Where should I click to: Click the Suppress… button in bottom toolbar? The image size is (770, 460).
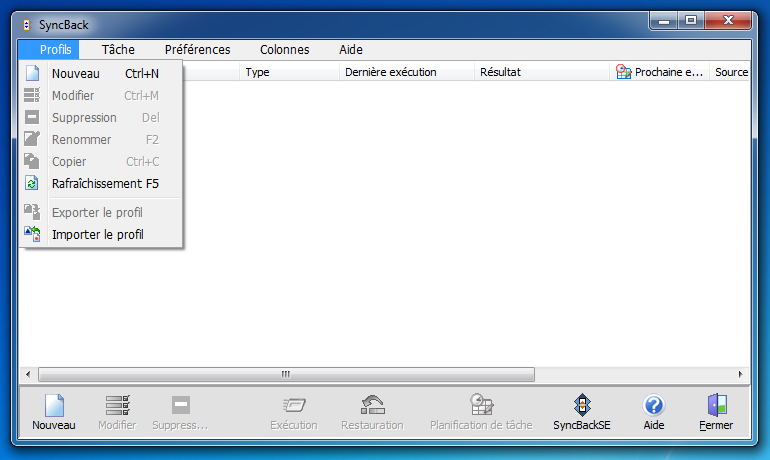(180, 412)
